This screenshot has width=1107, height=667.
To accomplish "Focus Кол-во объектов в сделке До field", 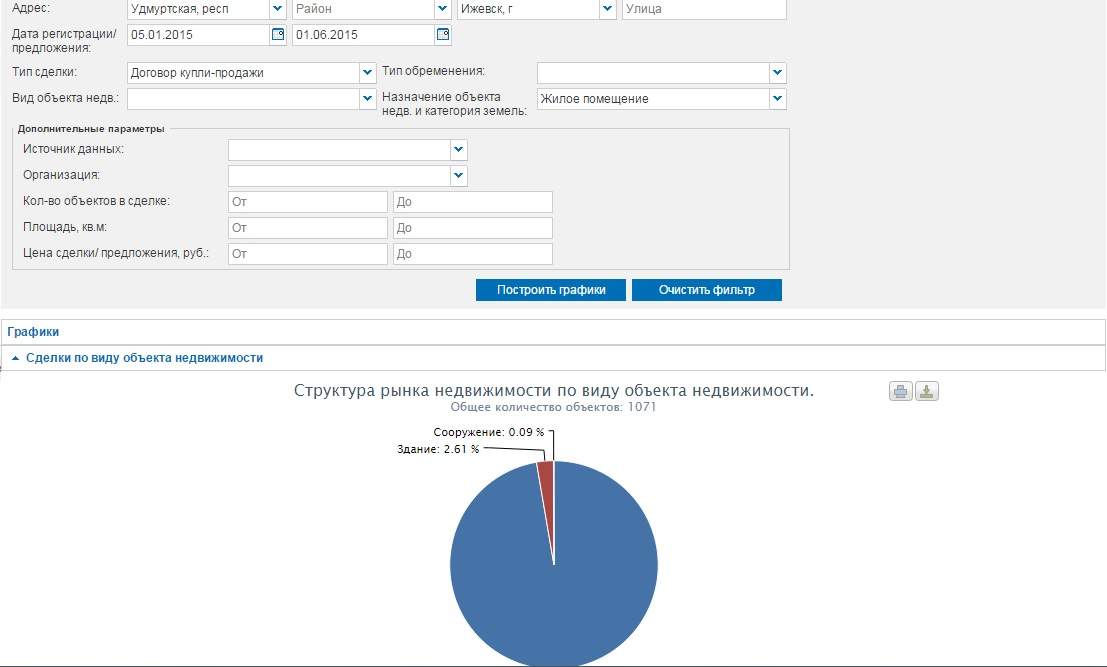I will pos(472,202).
